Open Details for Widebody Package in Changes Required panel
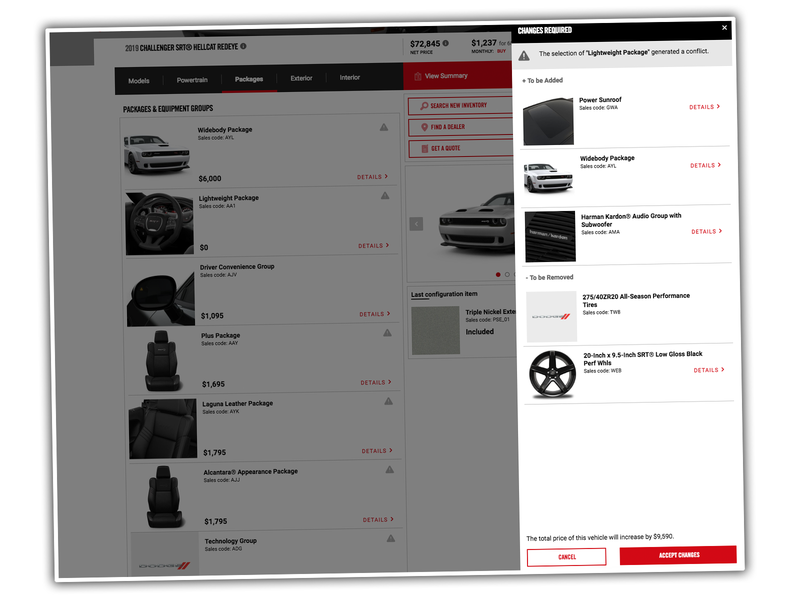 point(706,165)
